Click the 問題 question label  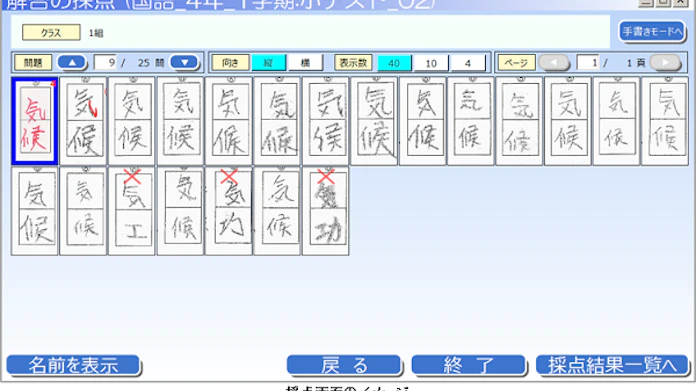point(33,63)
